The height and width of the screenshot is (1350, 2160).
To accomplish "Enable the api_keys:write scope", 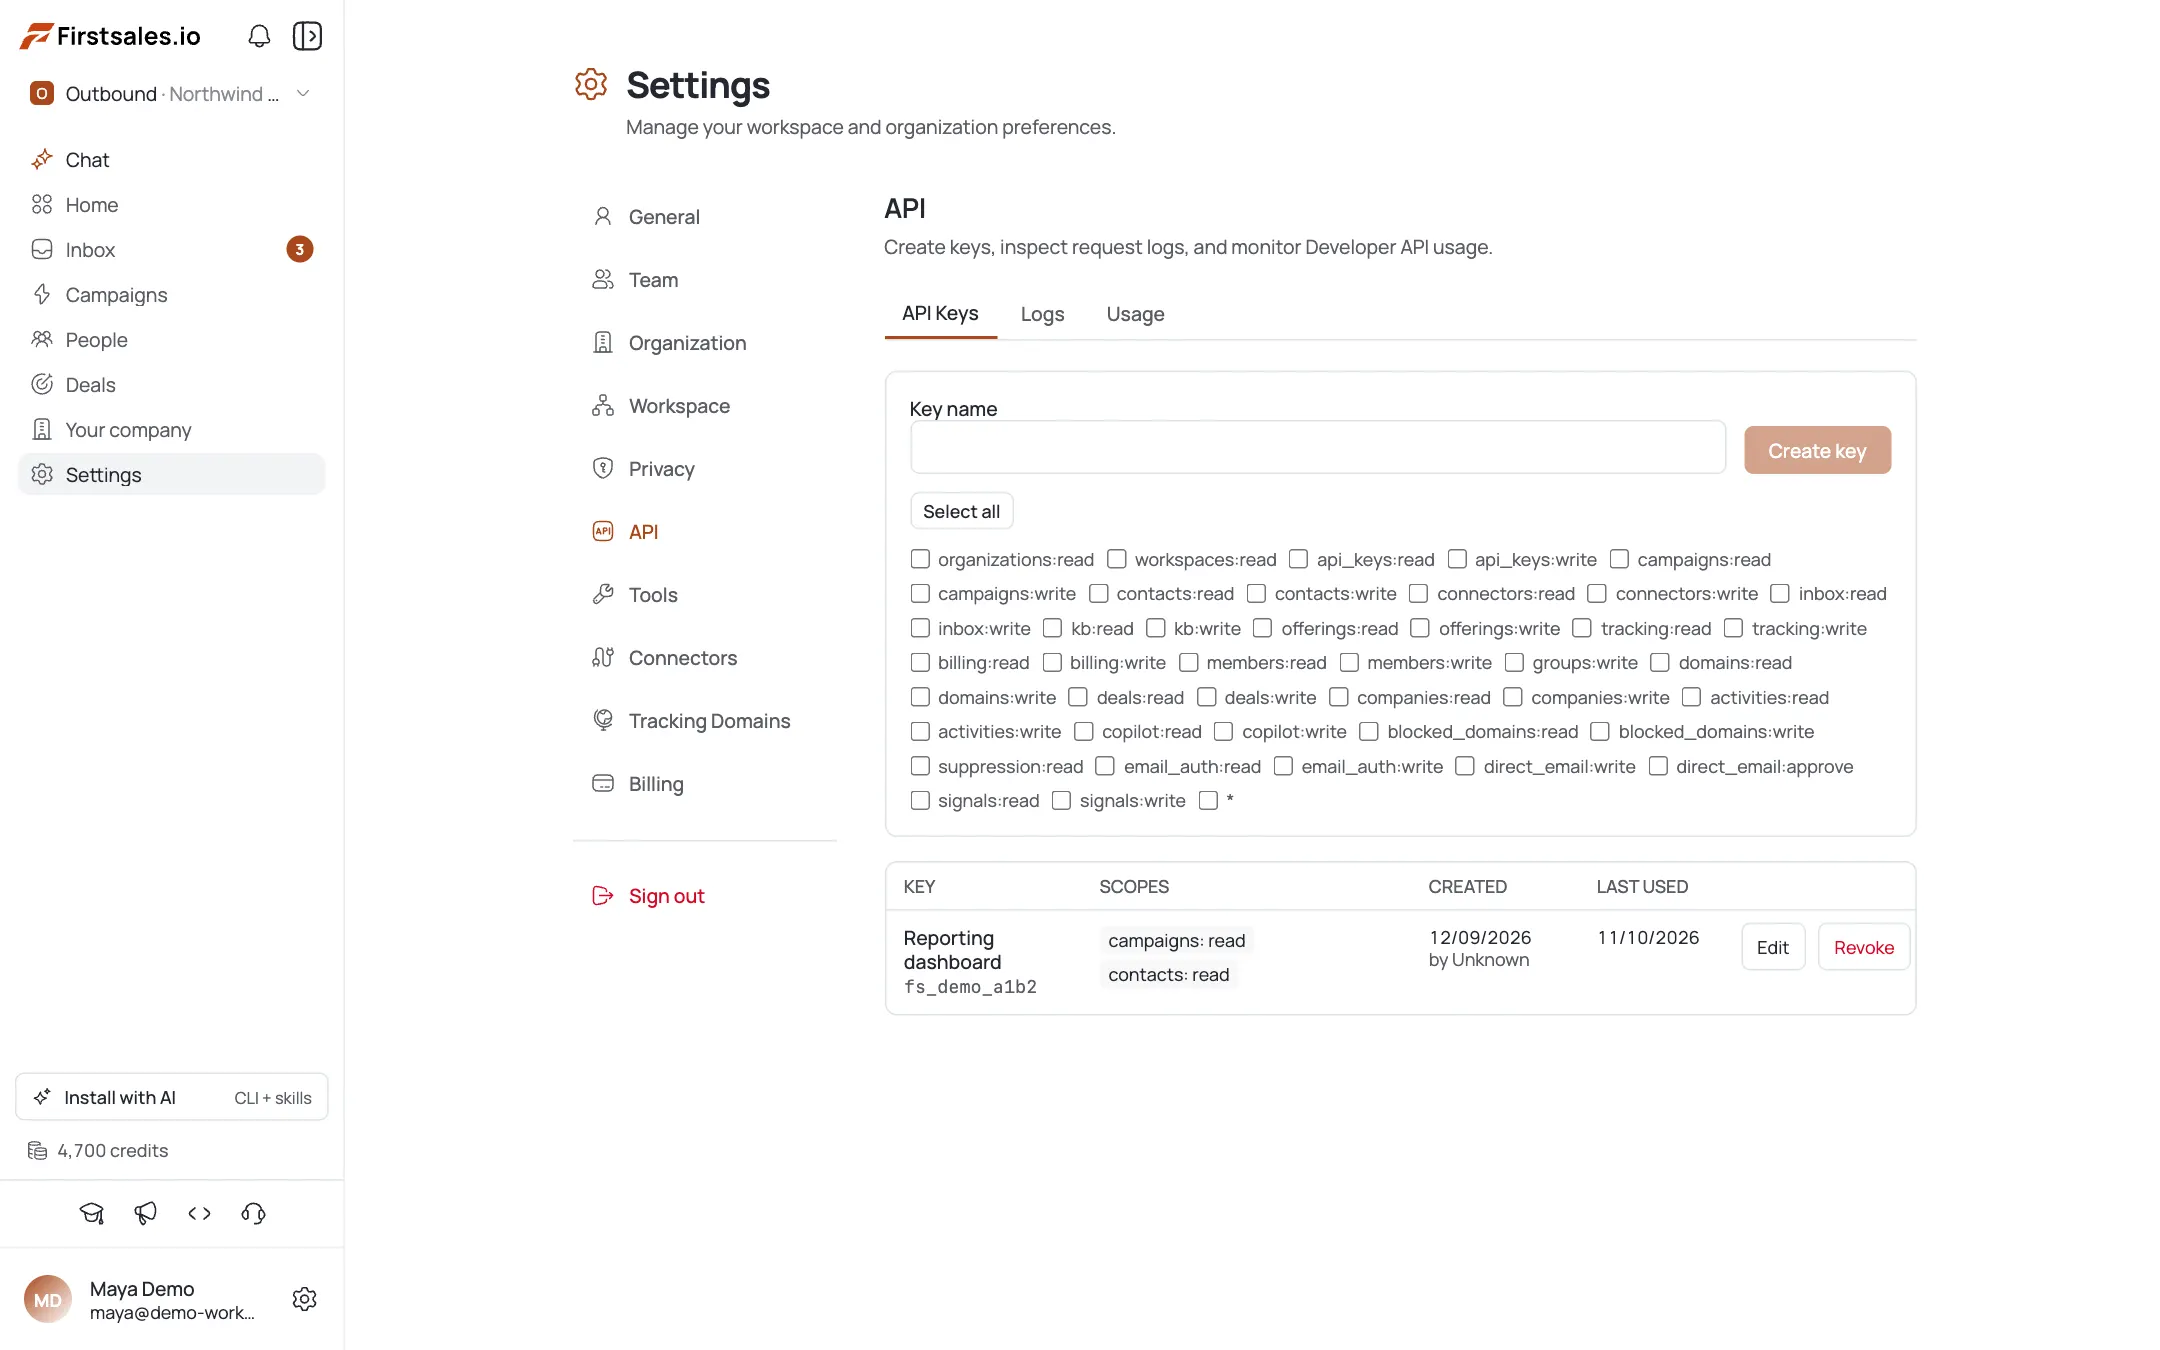I will point(1457,559).
